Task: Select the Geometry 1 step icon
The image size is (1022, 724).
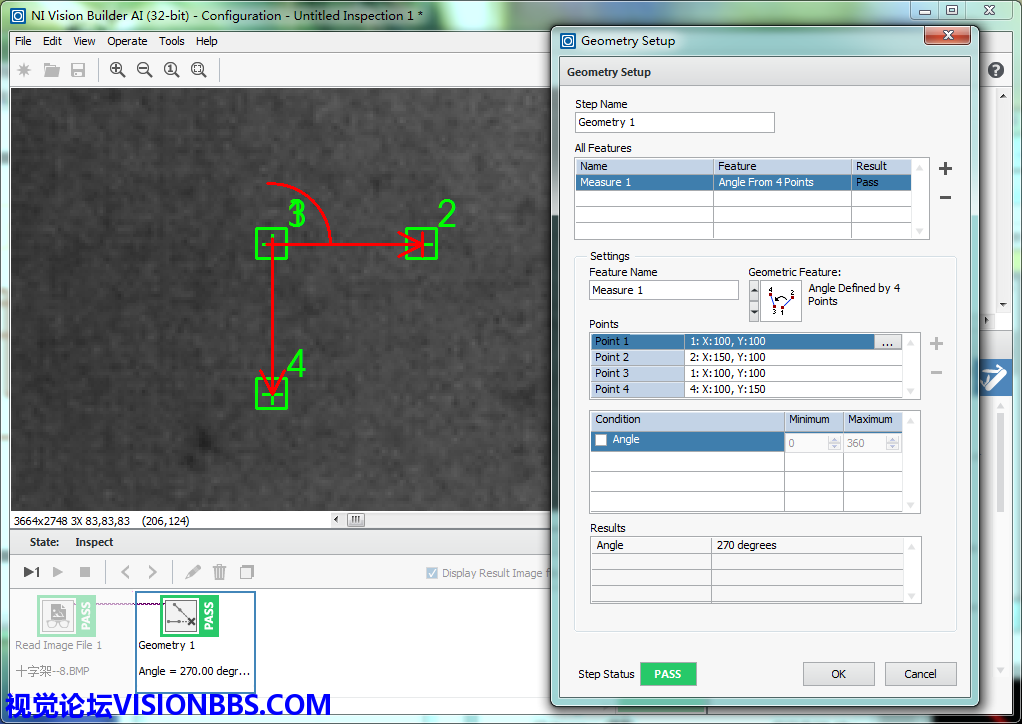Action: click(190, 615)
